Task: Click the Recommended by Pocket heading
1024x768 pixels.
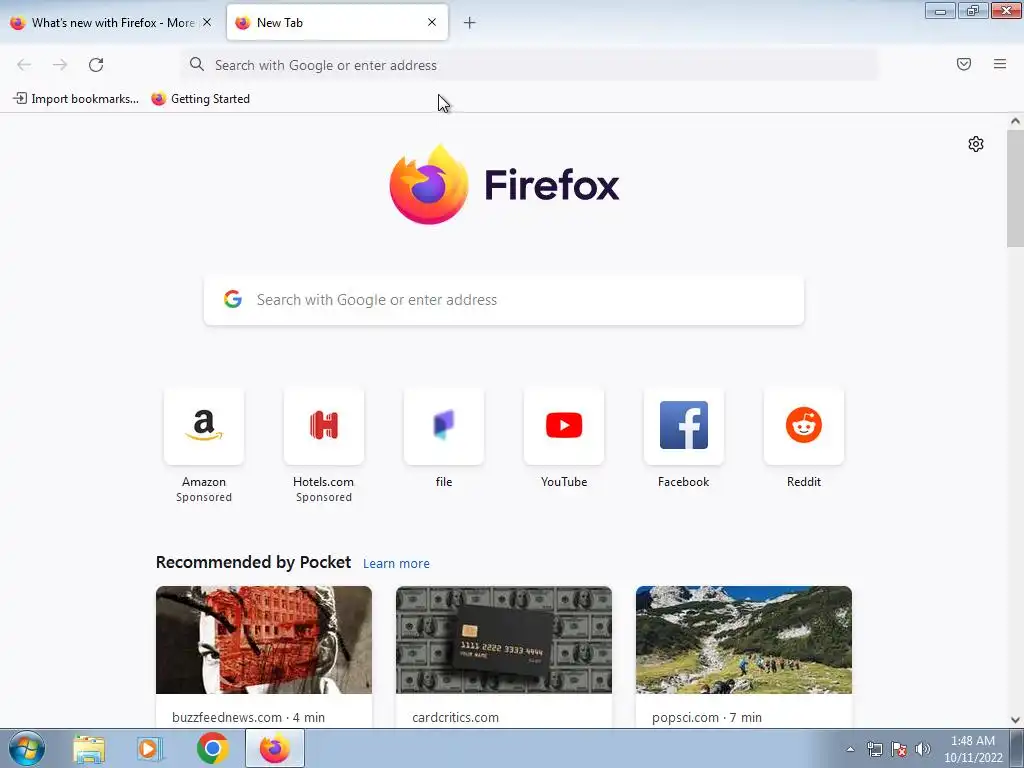Action: (x=253, y=562)
